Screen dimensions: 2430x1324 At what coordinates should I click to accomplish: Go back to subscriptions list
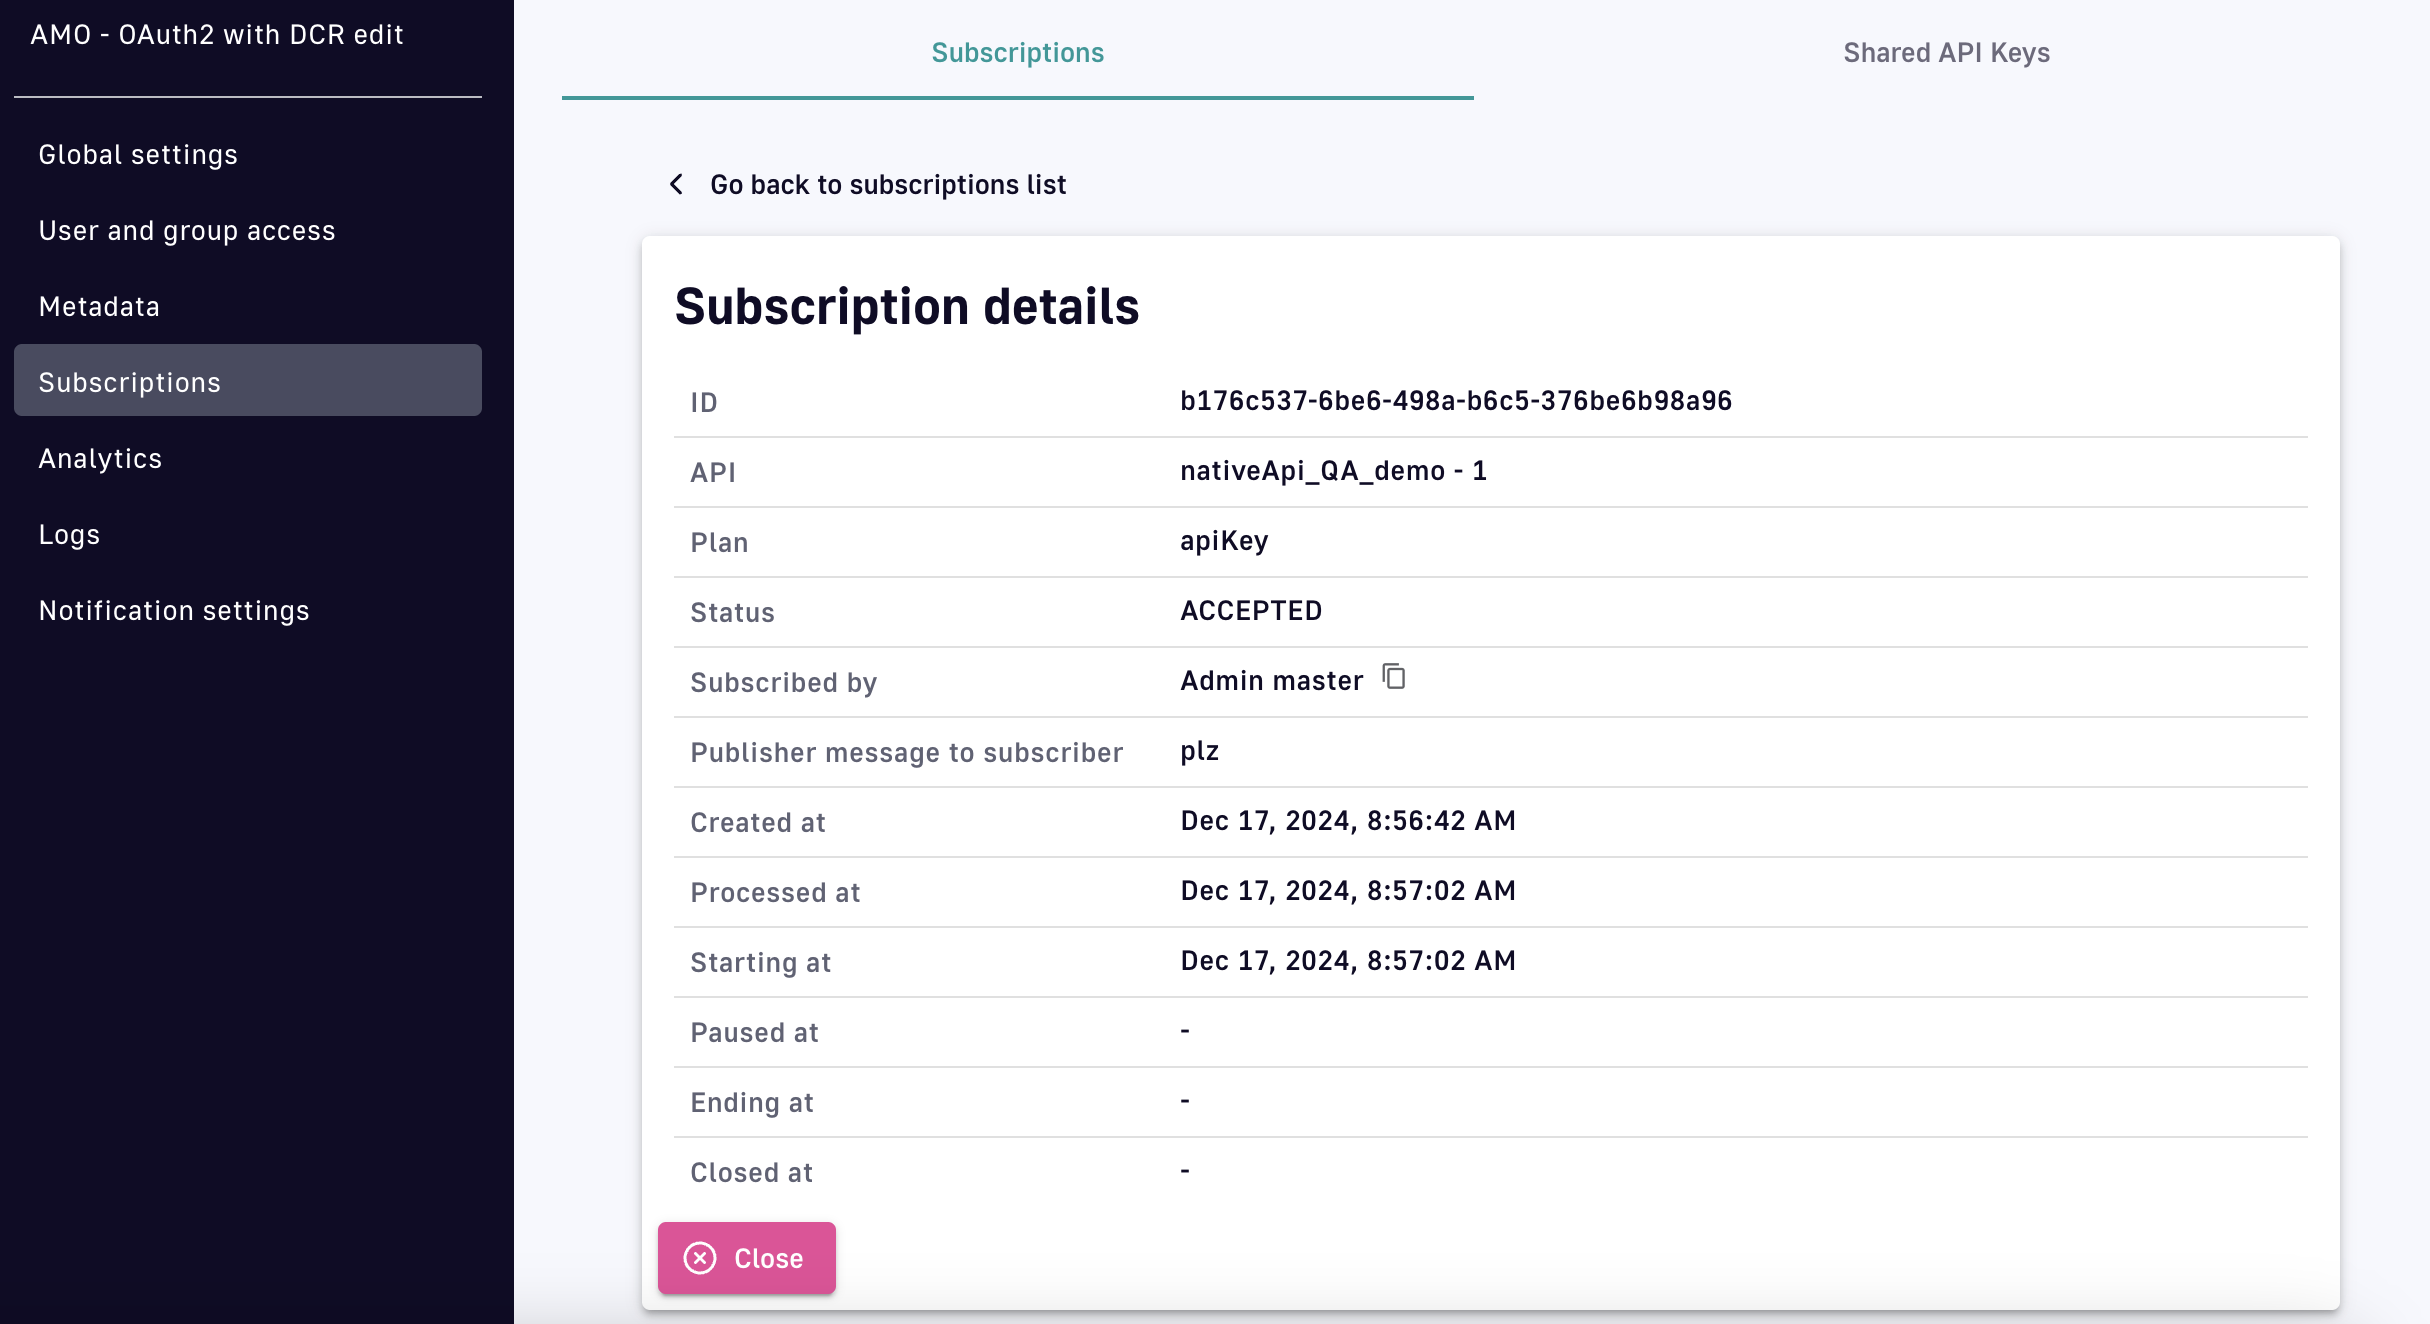(x=887, y=184)
